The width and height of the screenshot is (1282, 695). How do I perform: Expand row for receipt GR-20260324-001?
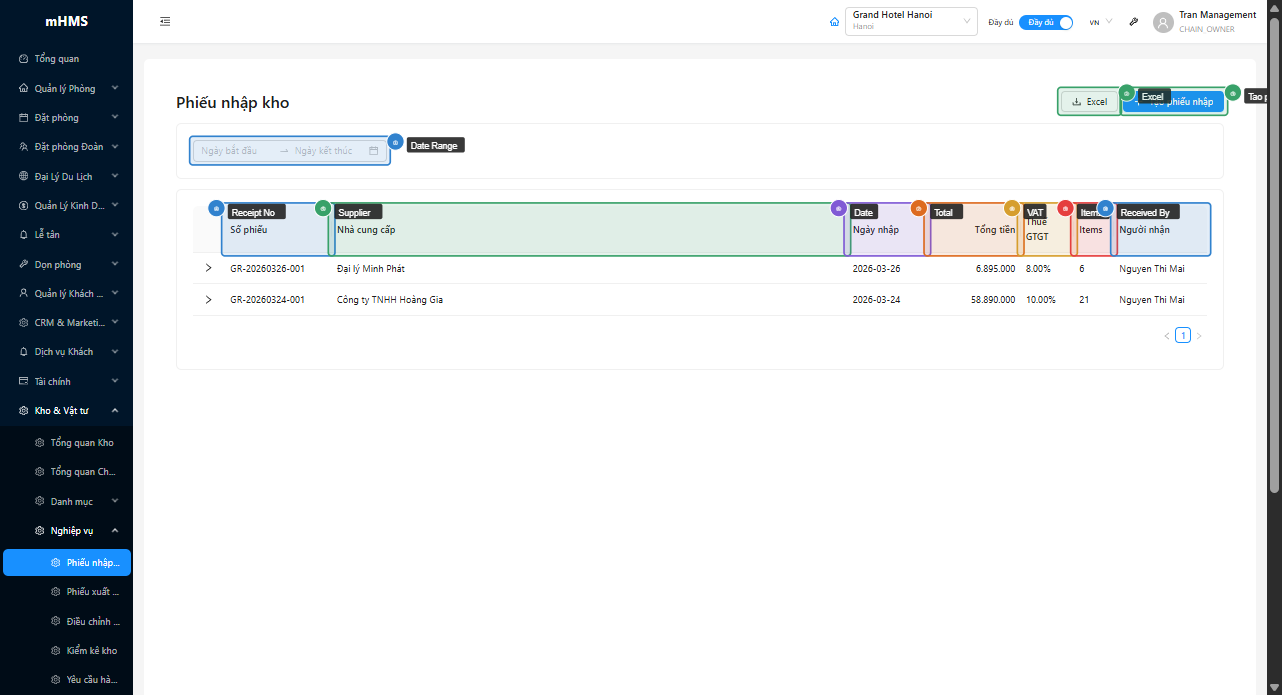[x=208, y=300]
